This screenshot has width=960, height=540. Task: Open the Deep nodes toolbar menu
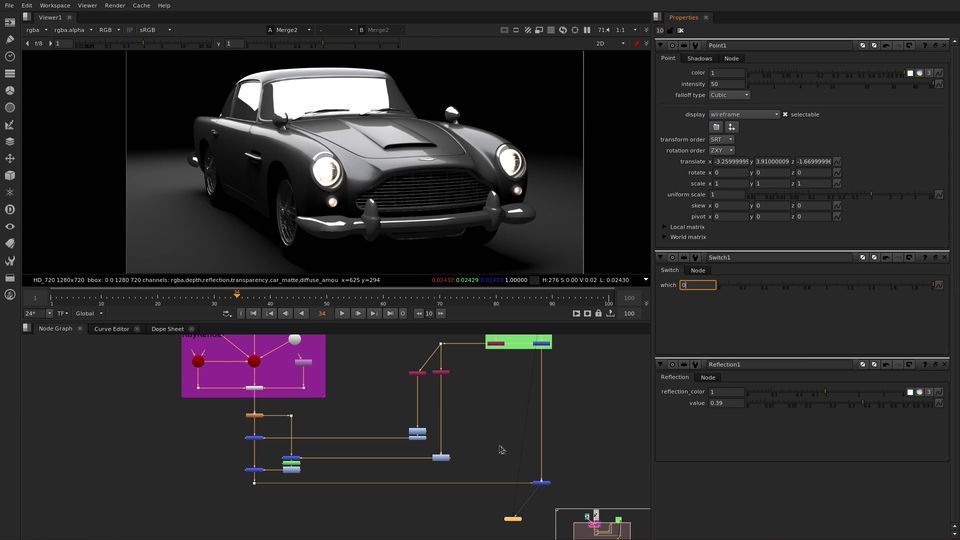coord(10,209)
